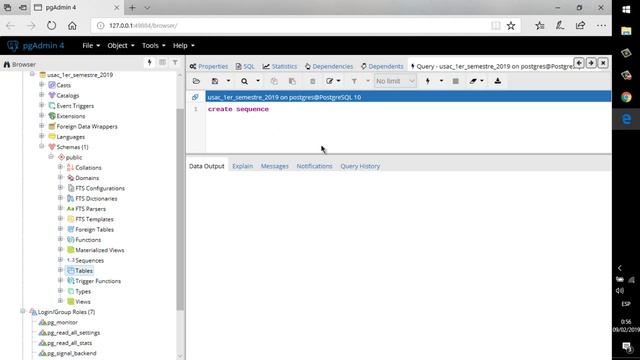This screenshot has width=640, height=360.
Task: Close the query panel X button
Action: pos(603,63)
